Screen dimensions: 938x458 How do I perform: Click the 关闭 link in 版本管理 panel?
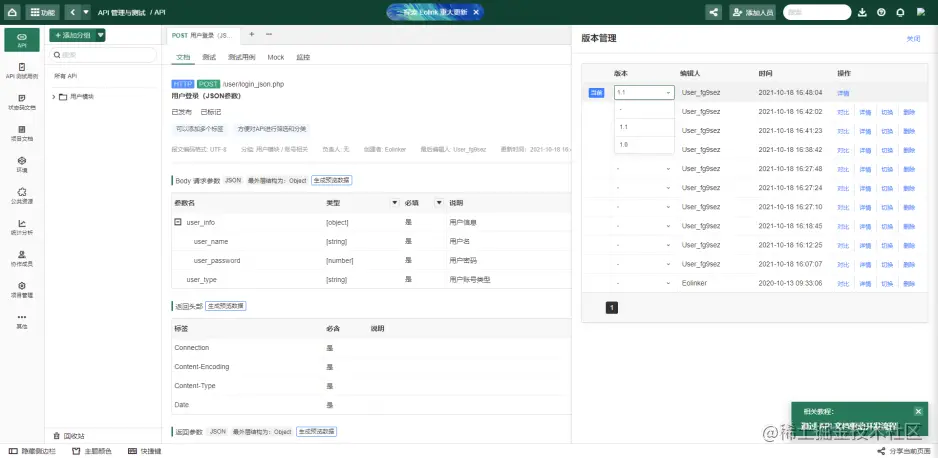point(913,39)
